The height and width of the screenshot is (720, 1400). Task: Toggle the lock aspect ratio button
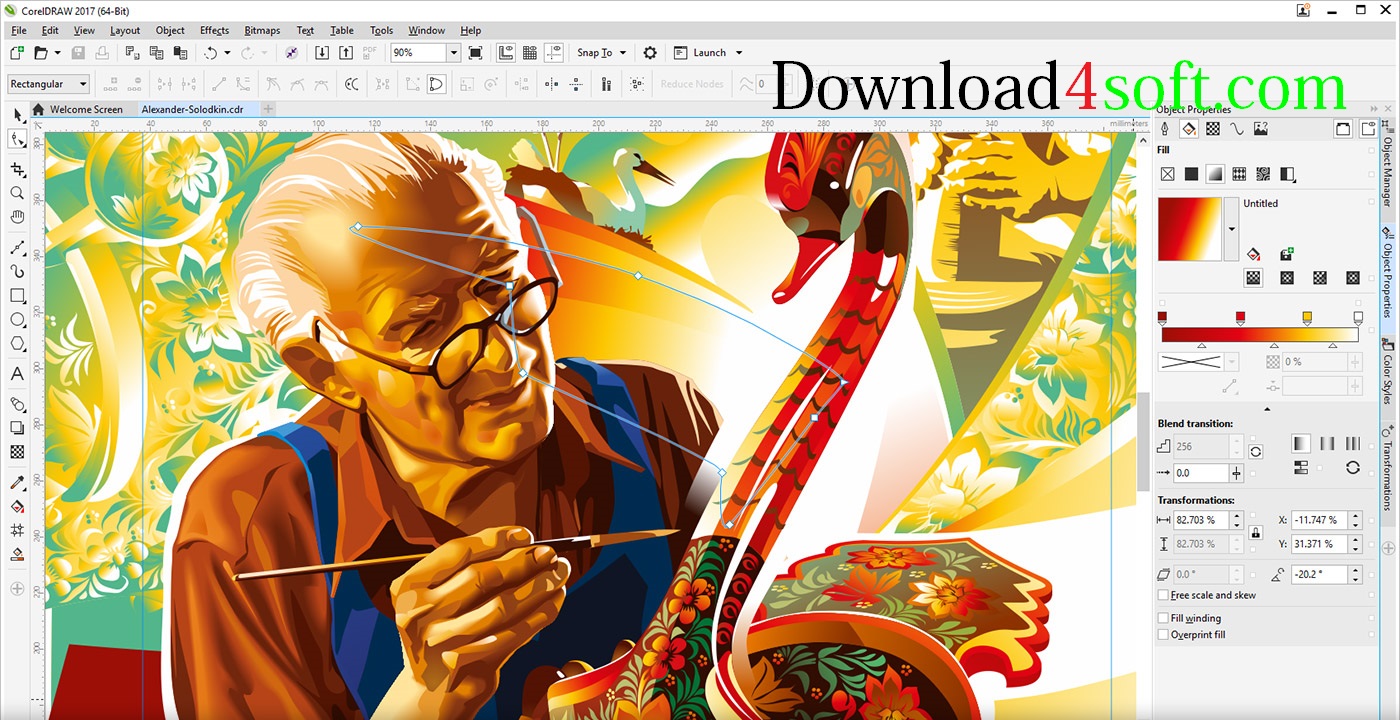tap(1256, 532)
